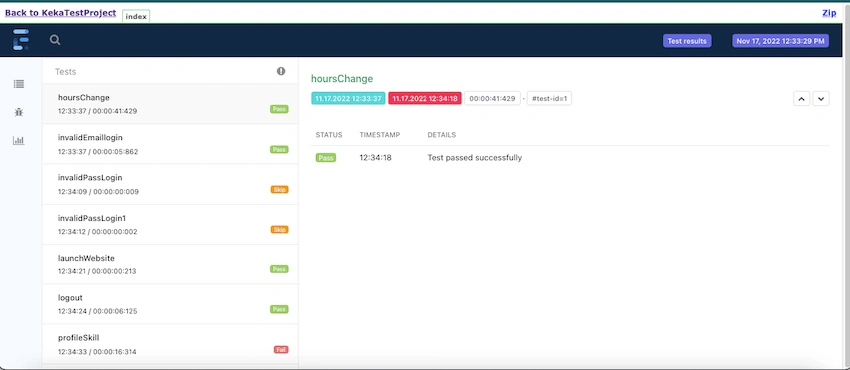This screenshot has height=370, width=850.
Task: Click the Extent report logo icon
Action: 21,40
